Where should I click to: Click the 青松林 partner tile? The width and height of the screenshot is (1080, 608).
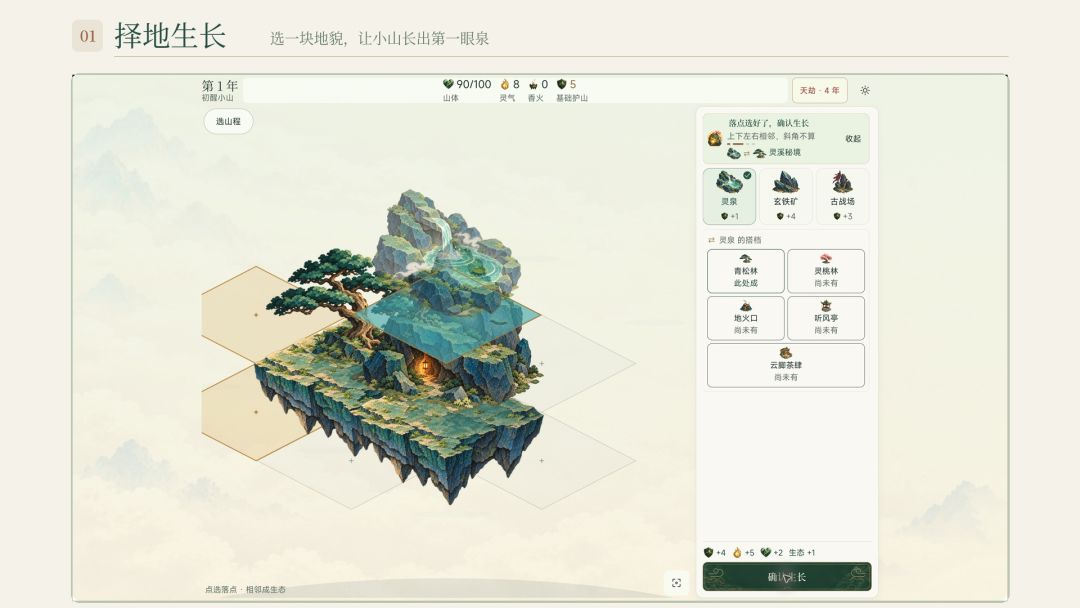click(745, 271)
